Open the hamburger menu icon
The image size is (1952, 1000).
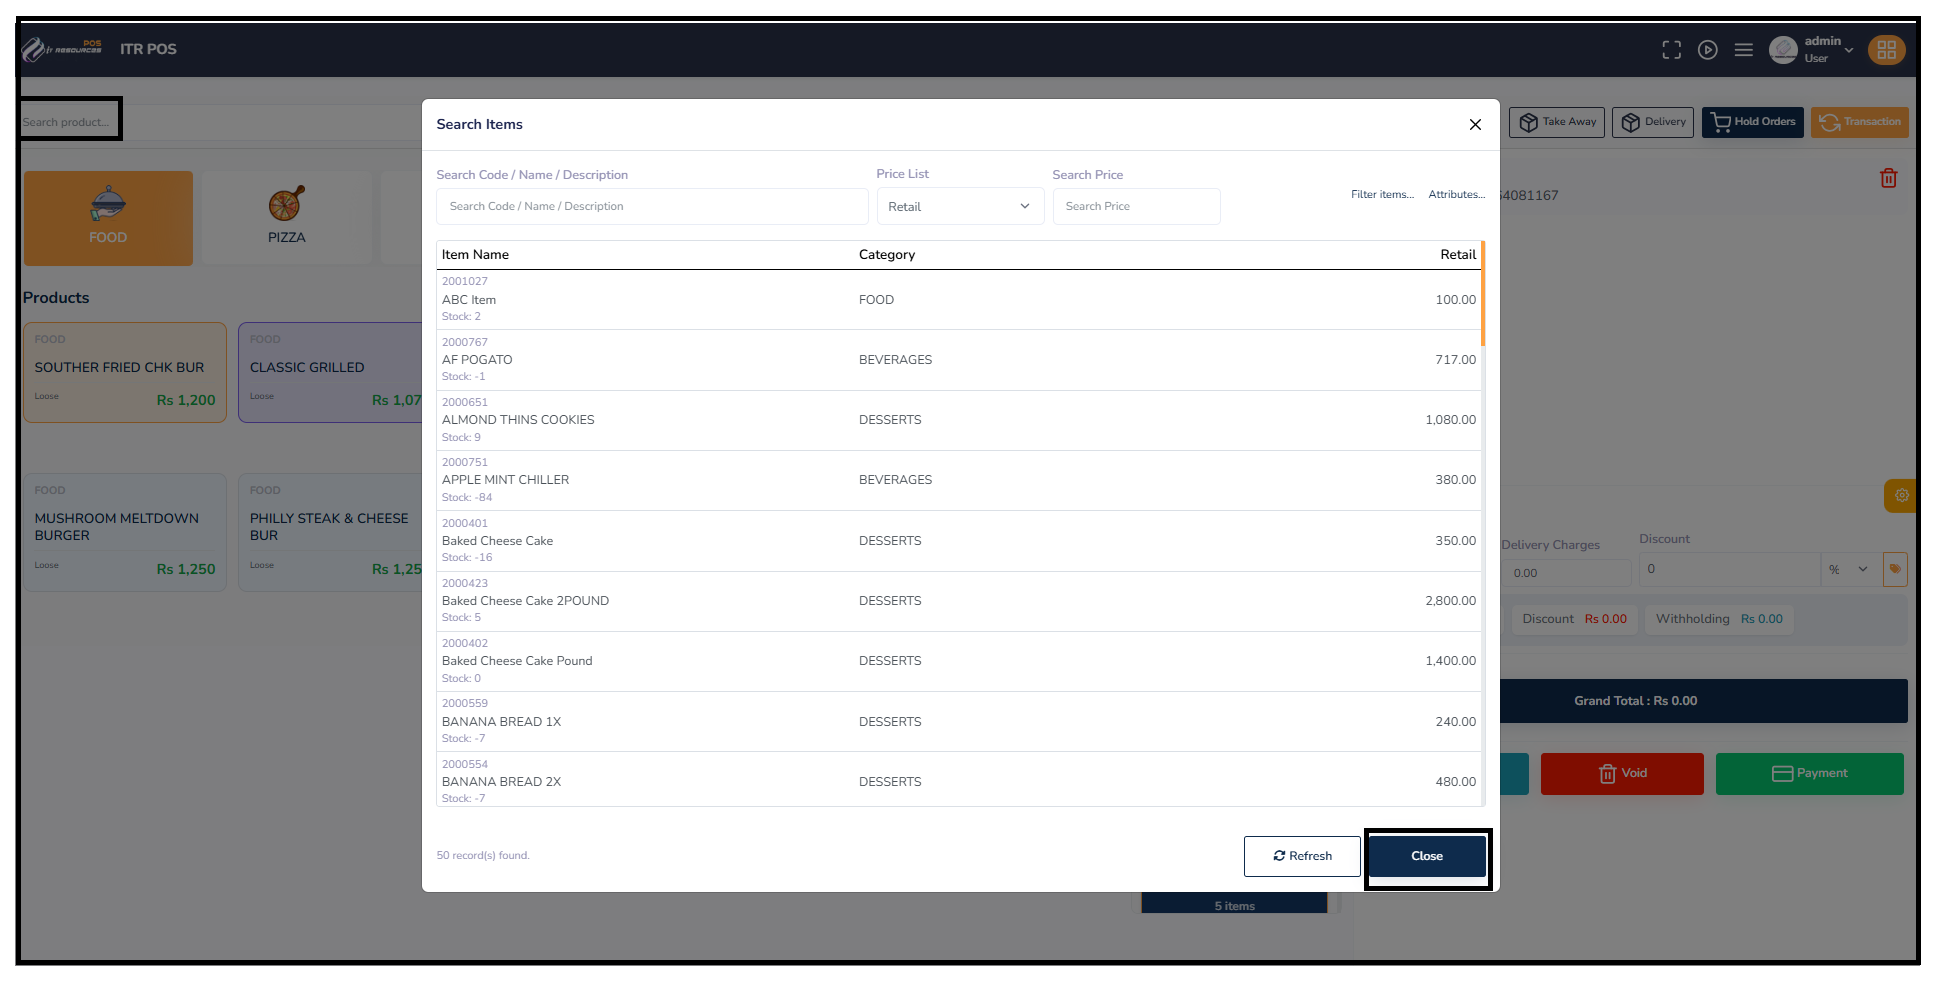(1743, 50)
